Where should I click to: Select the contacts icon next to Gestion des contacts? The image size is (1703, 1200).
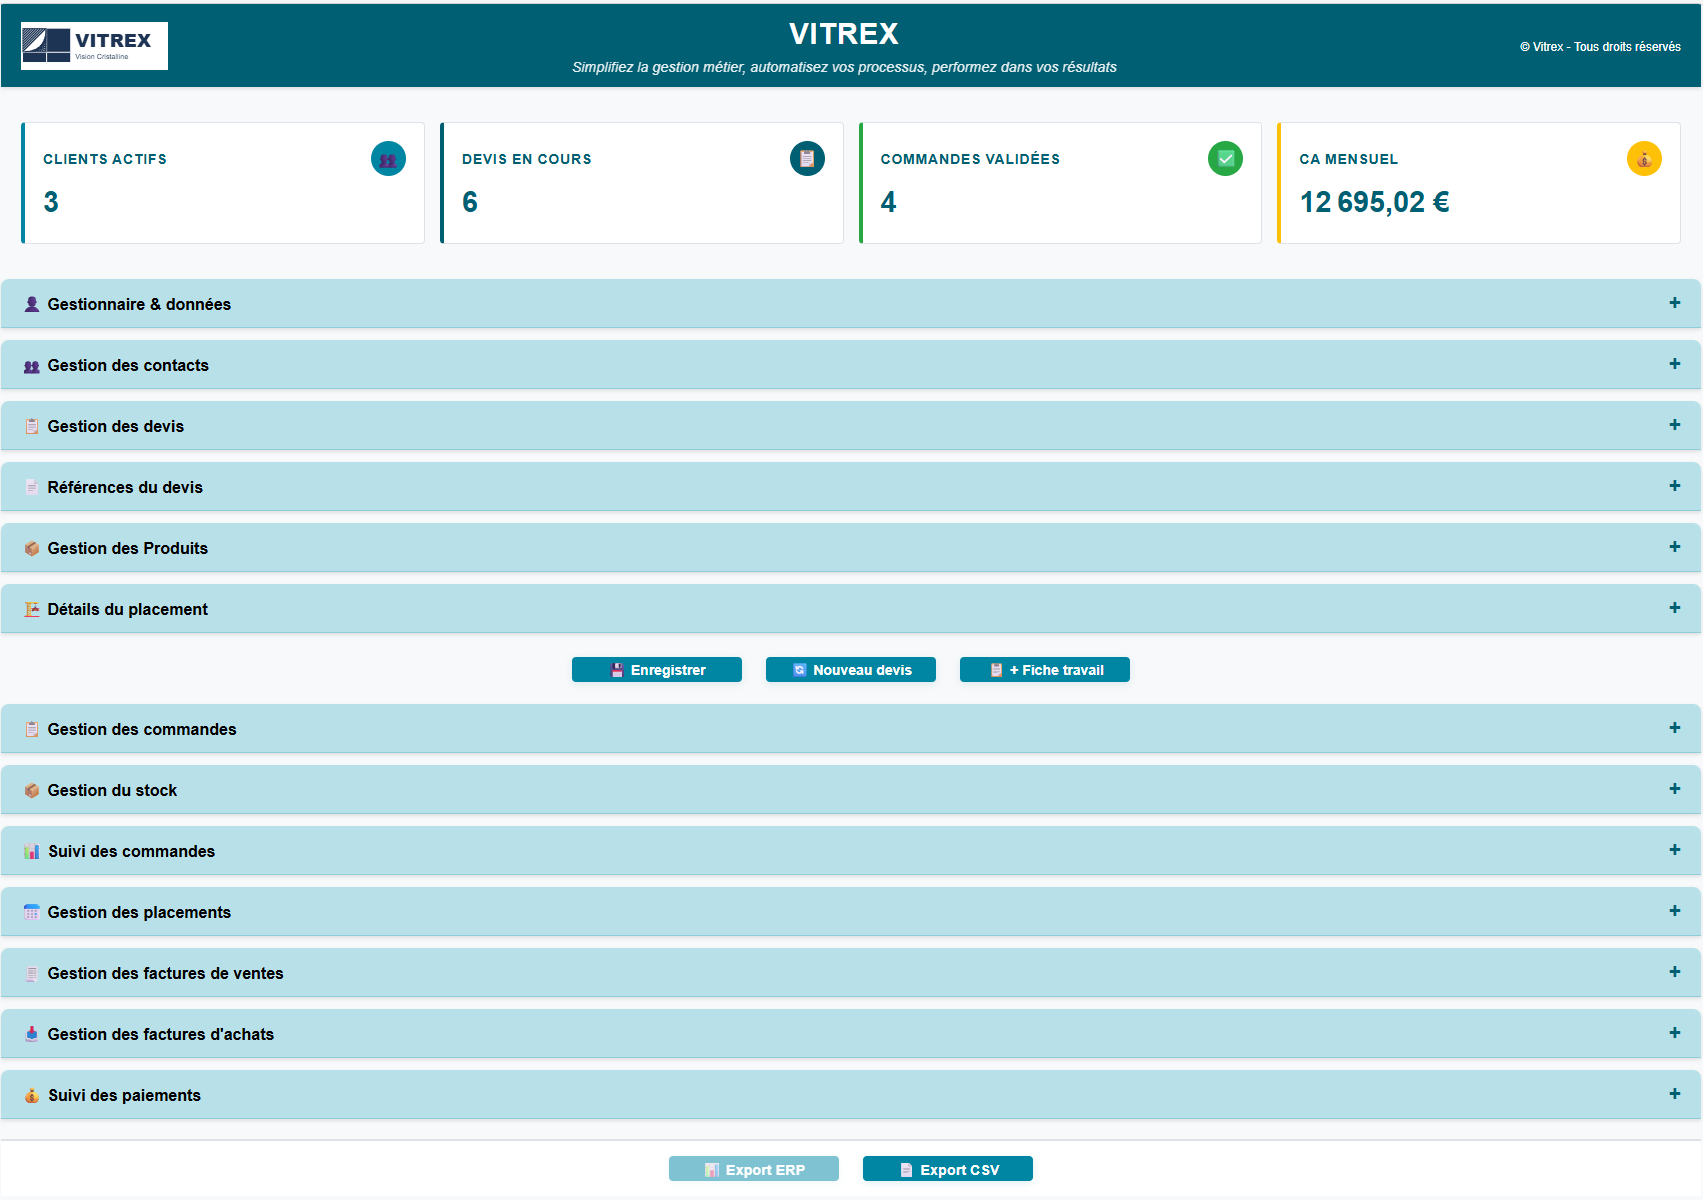coord(31,365)
